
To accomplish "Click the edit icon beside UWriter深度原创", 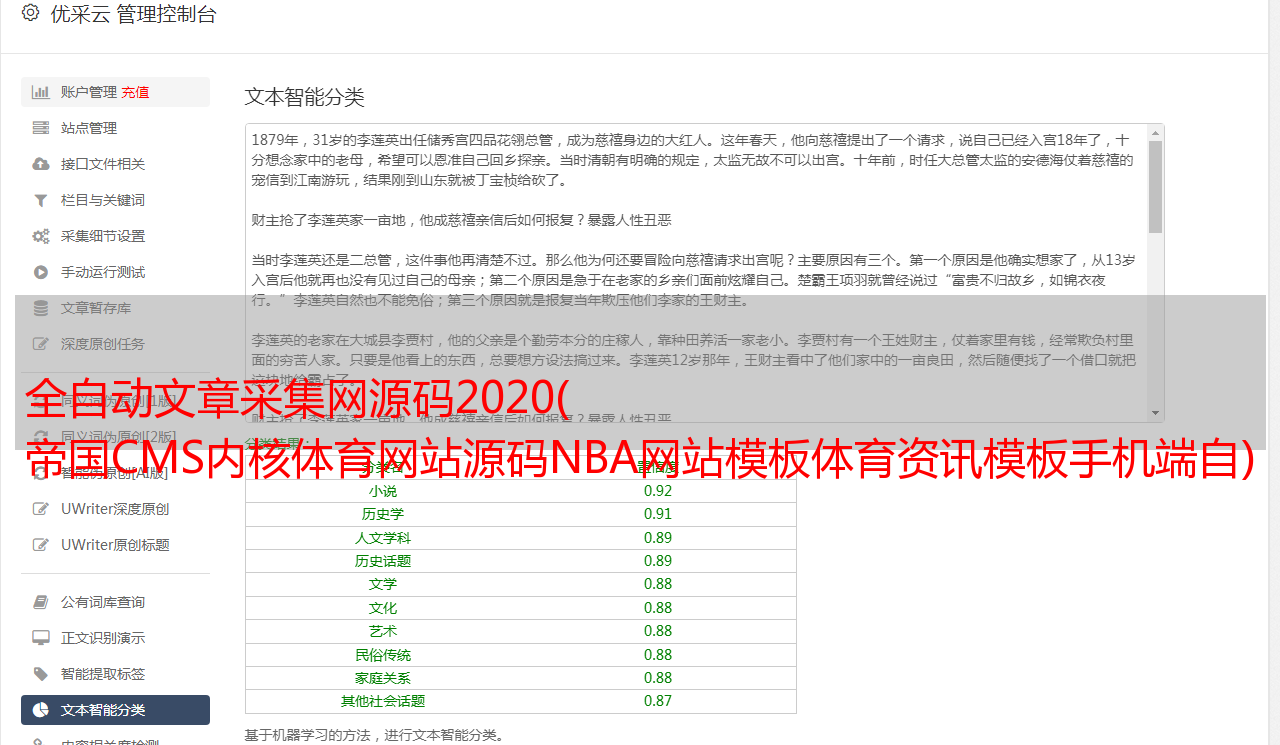I will (41, 509).
